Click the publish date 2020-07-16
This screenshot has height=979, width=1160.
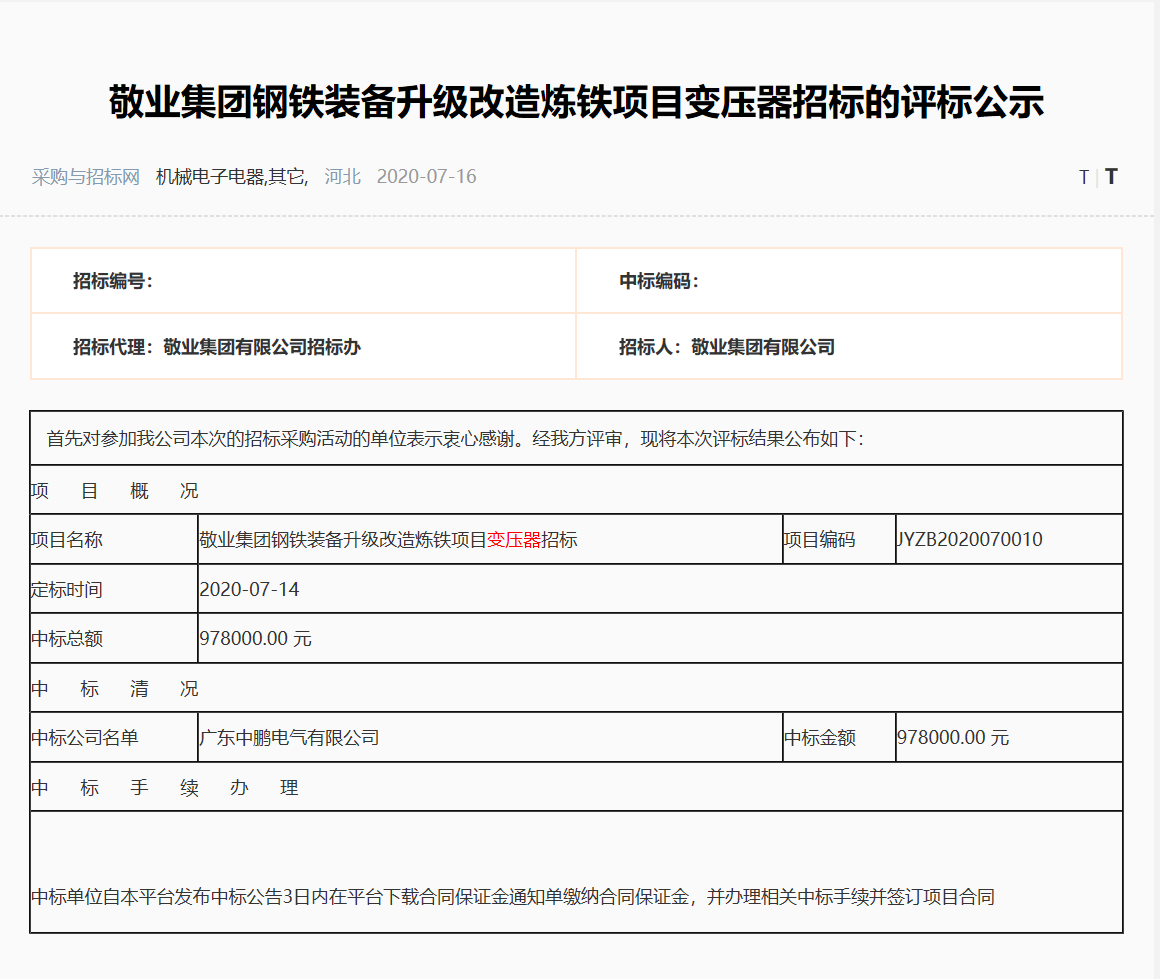(x=426, y=177)
